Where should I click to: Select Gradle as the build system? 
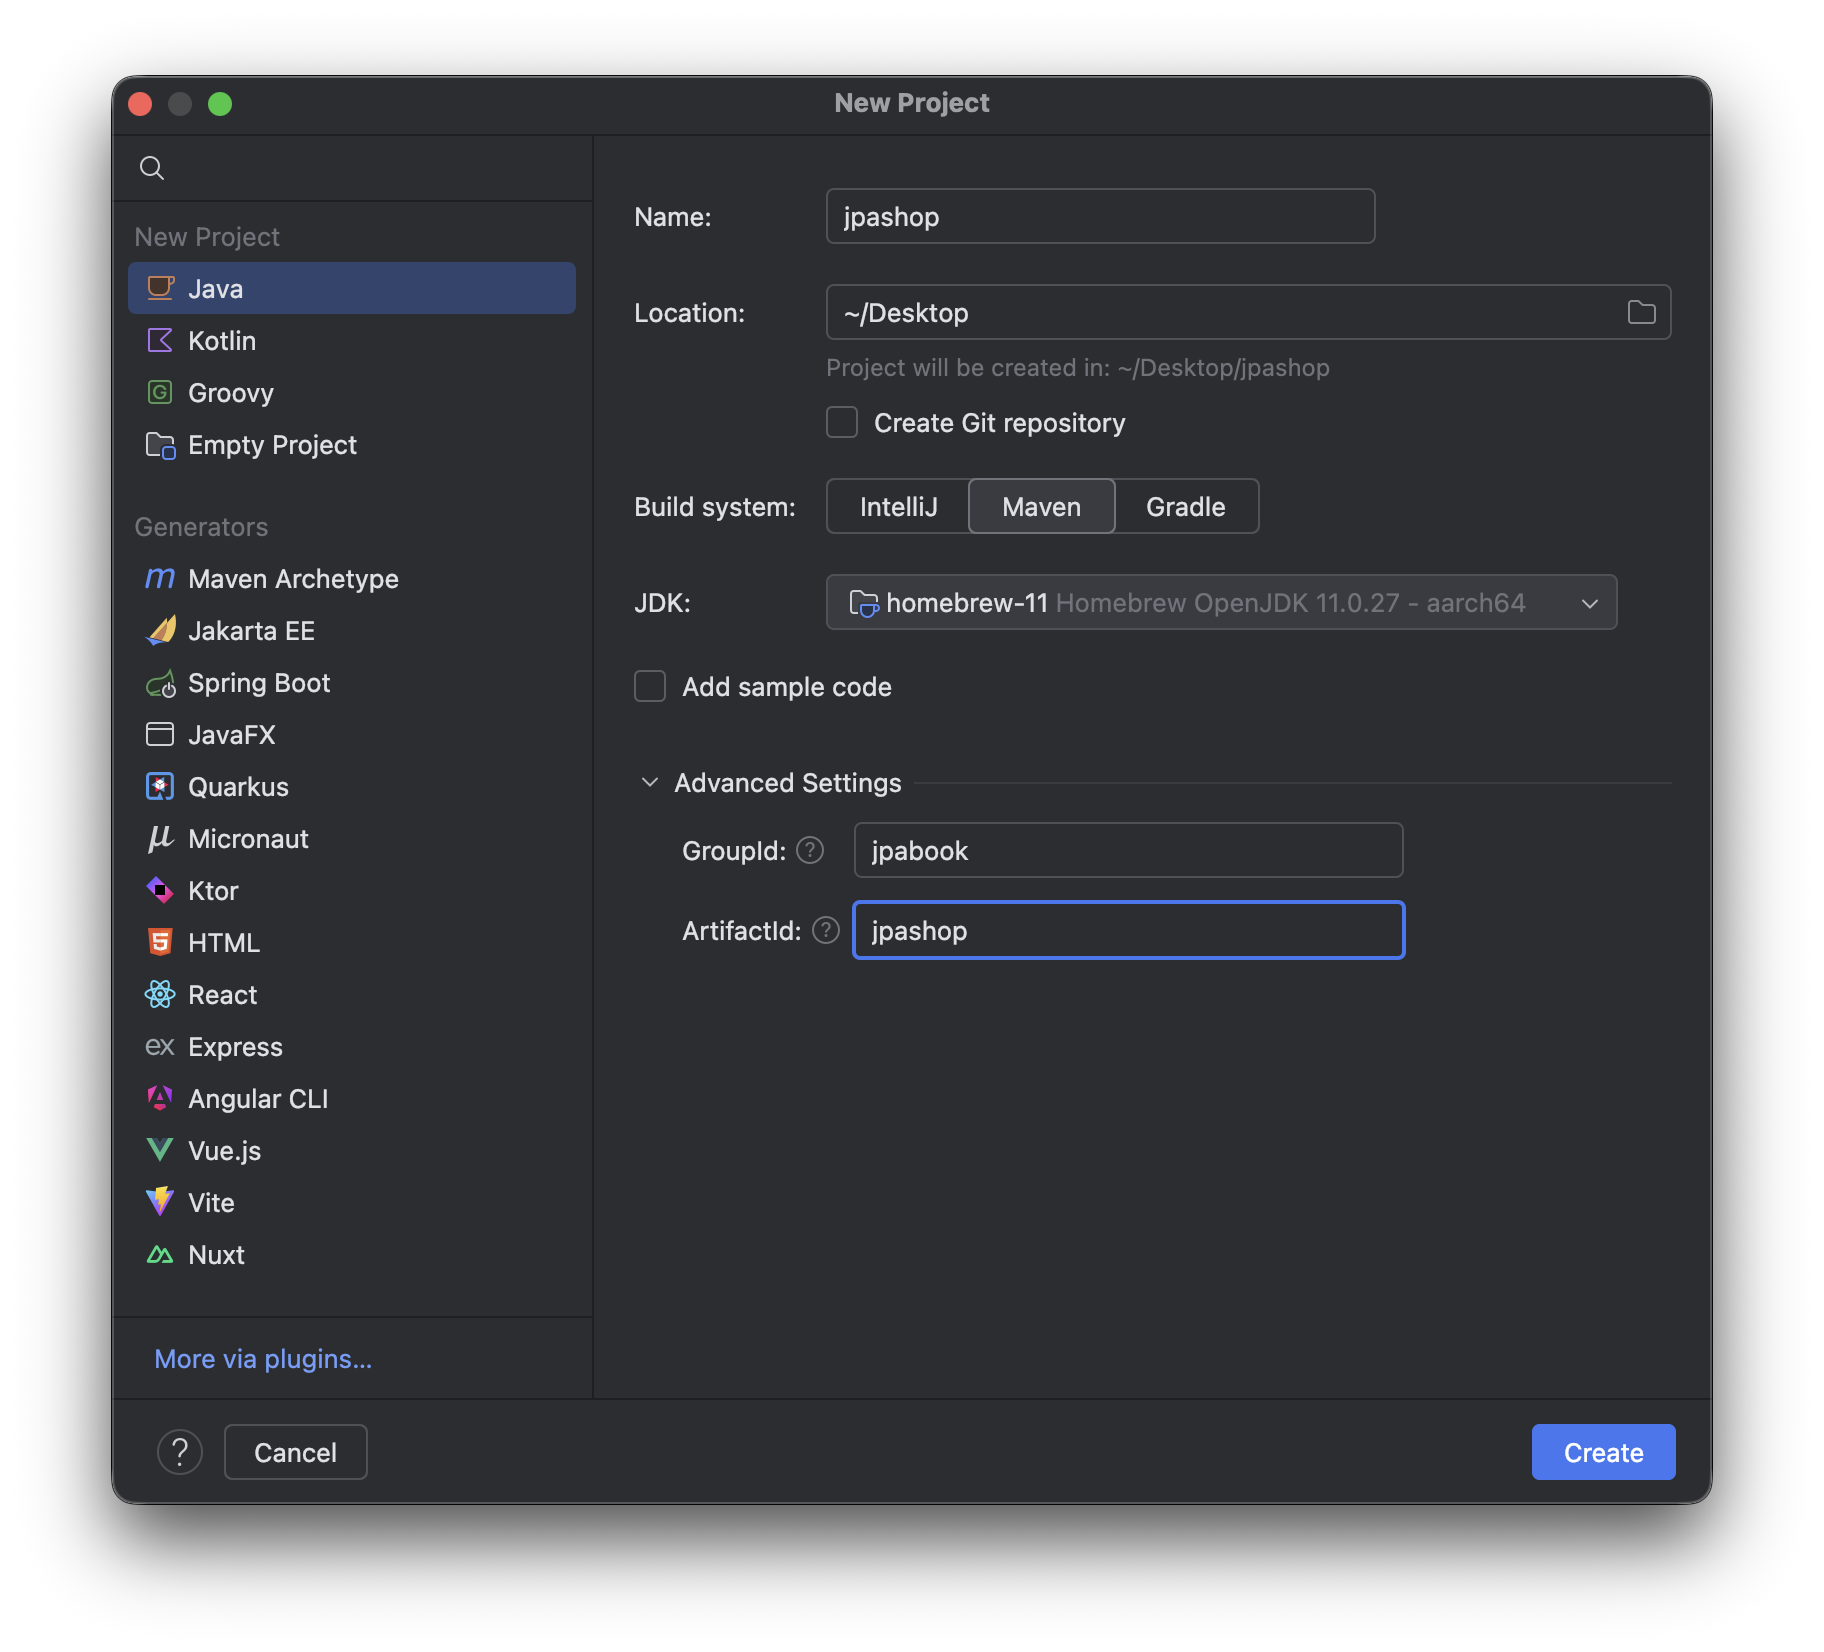[1185, 507]
